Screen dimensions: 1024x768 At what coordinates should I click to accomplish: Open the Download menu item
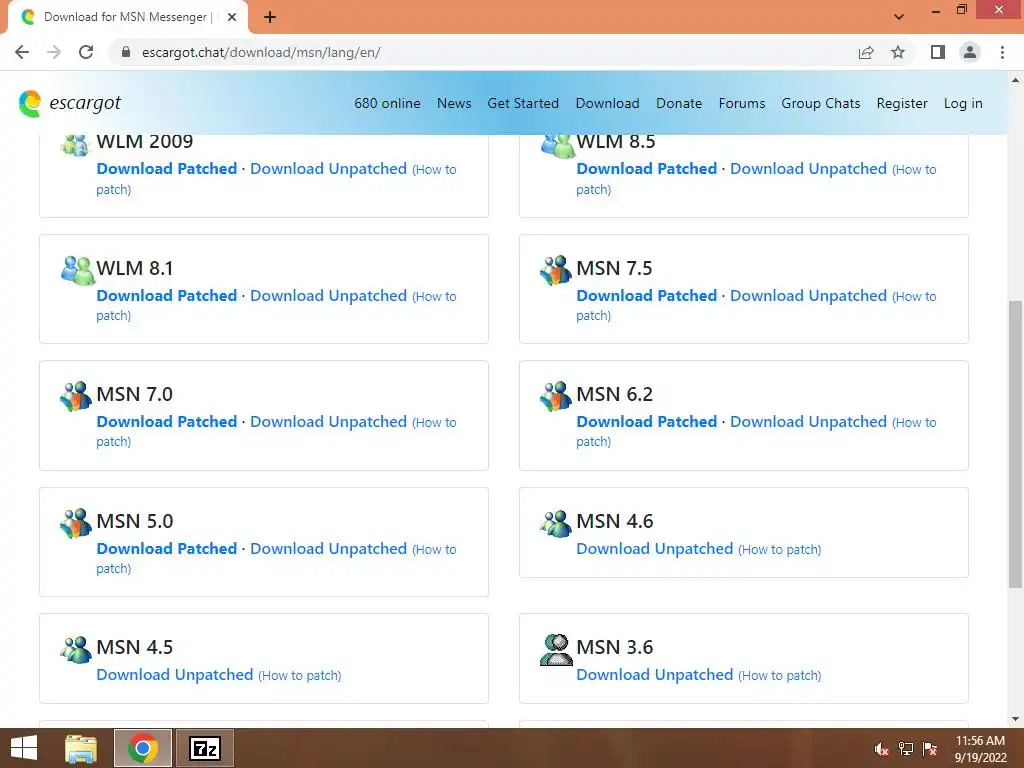(607, 103)
